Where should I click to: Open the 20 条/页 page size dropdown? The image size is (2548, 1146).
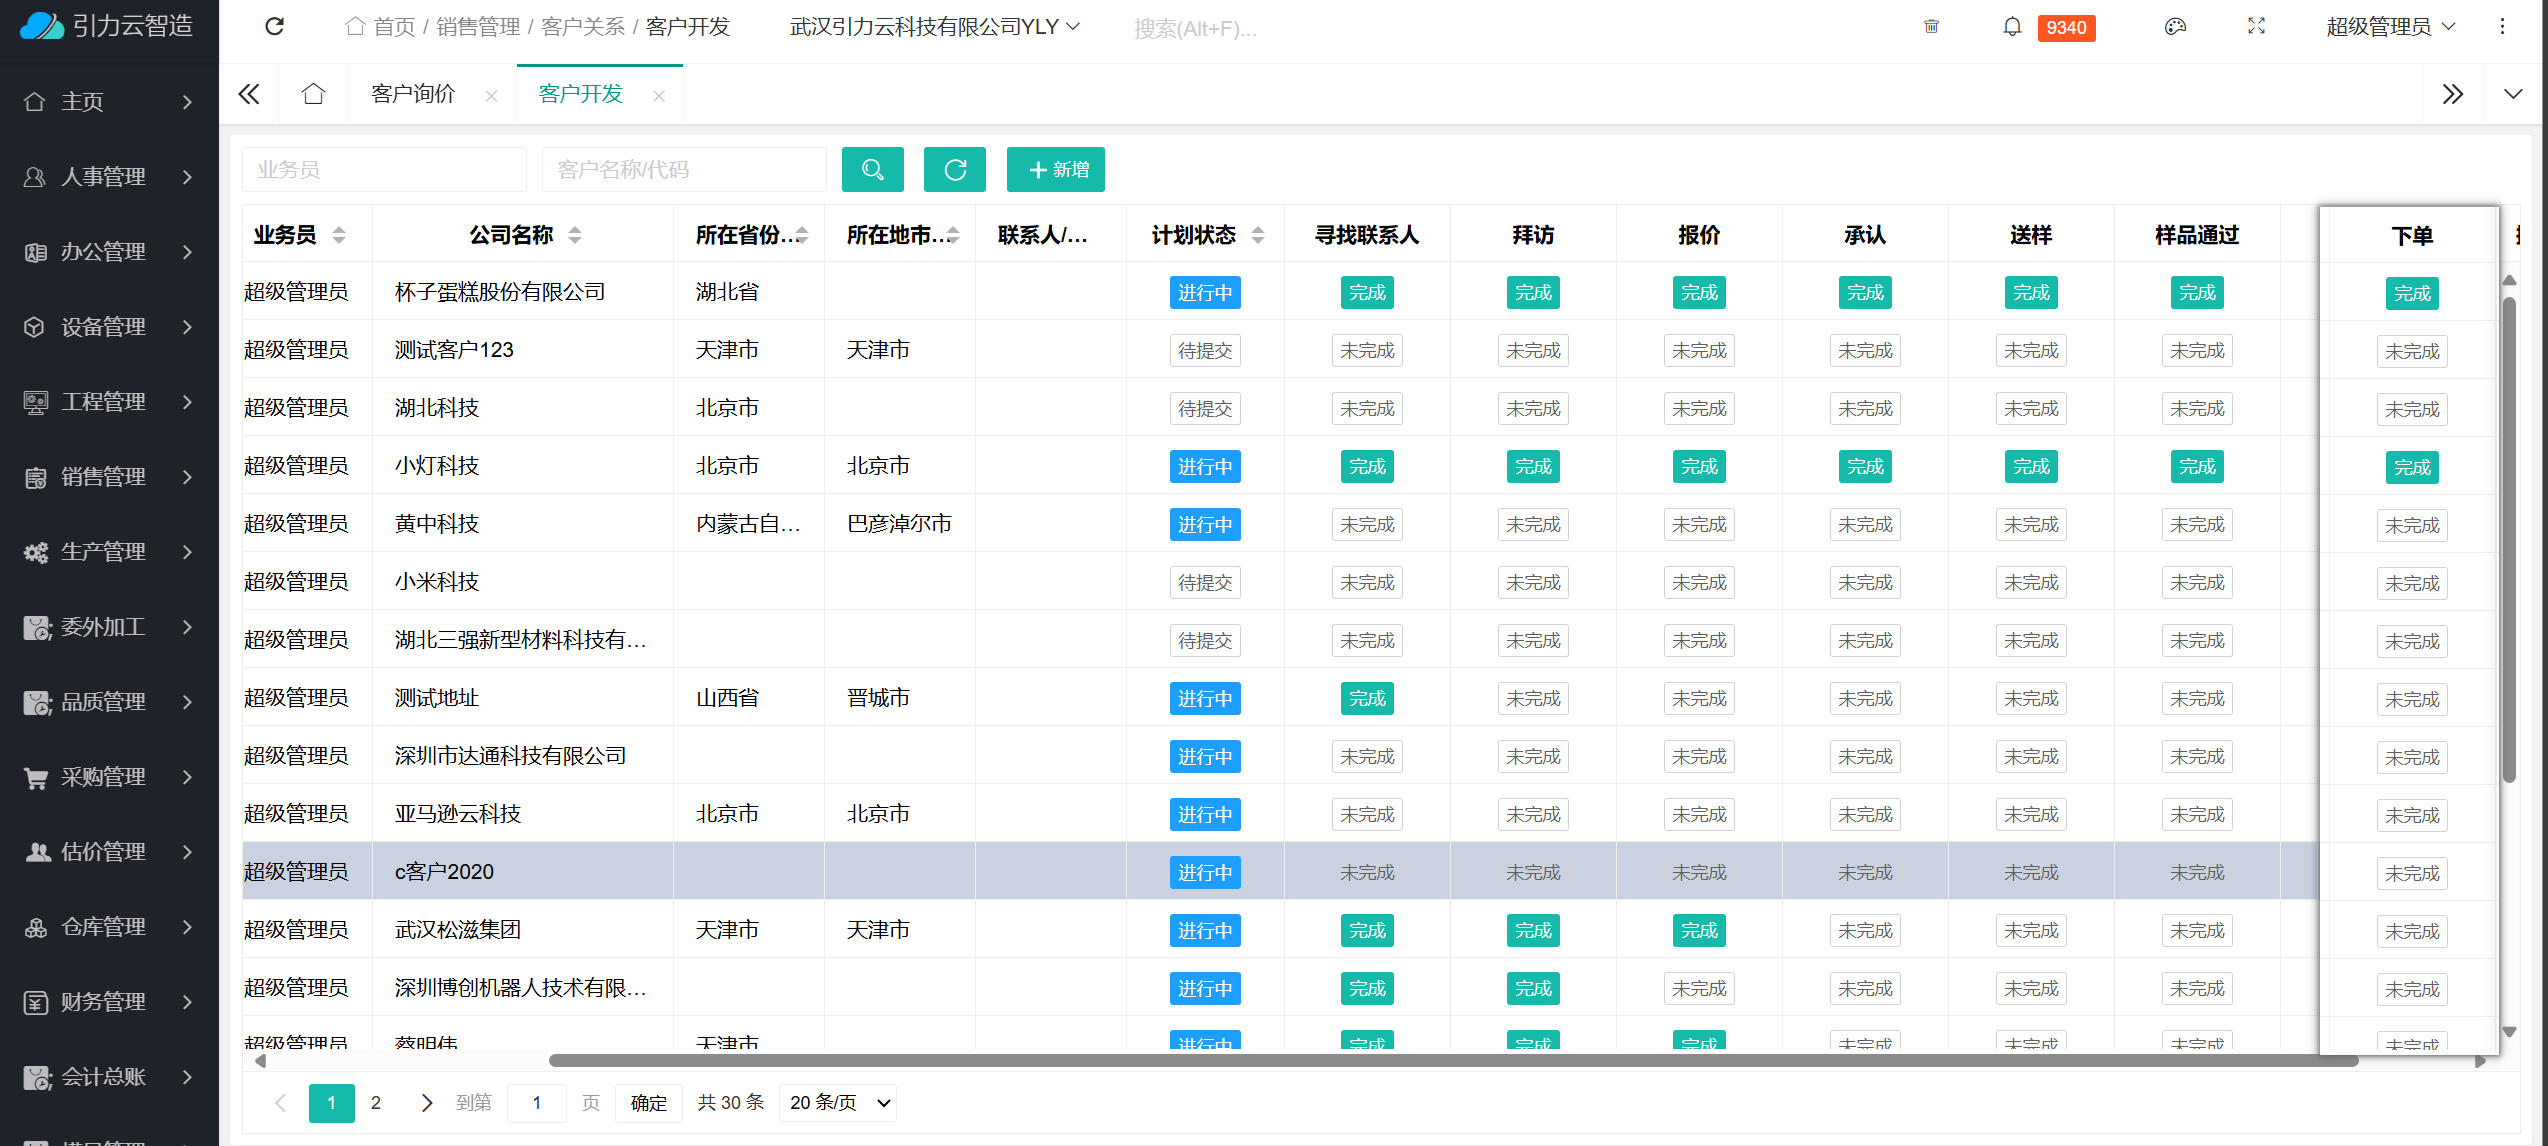click(837, 1102)
